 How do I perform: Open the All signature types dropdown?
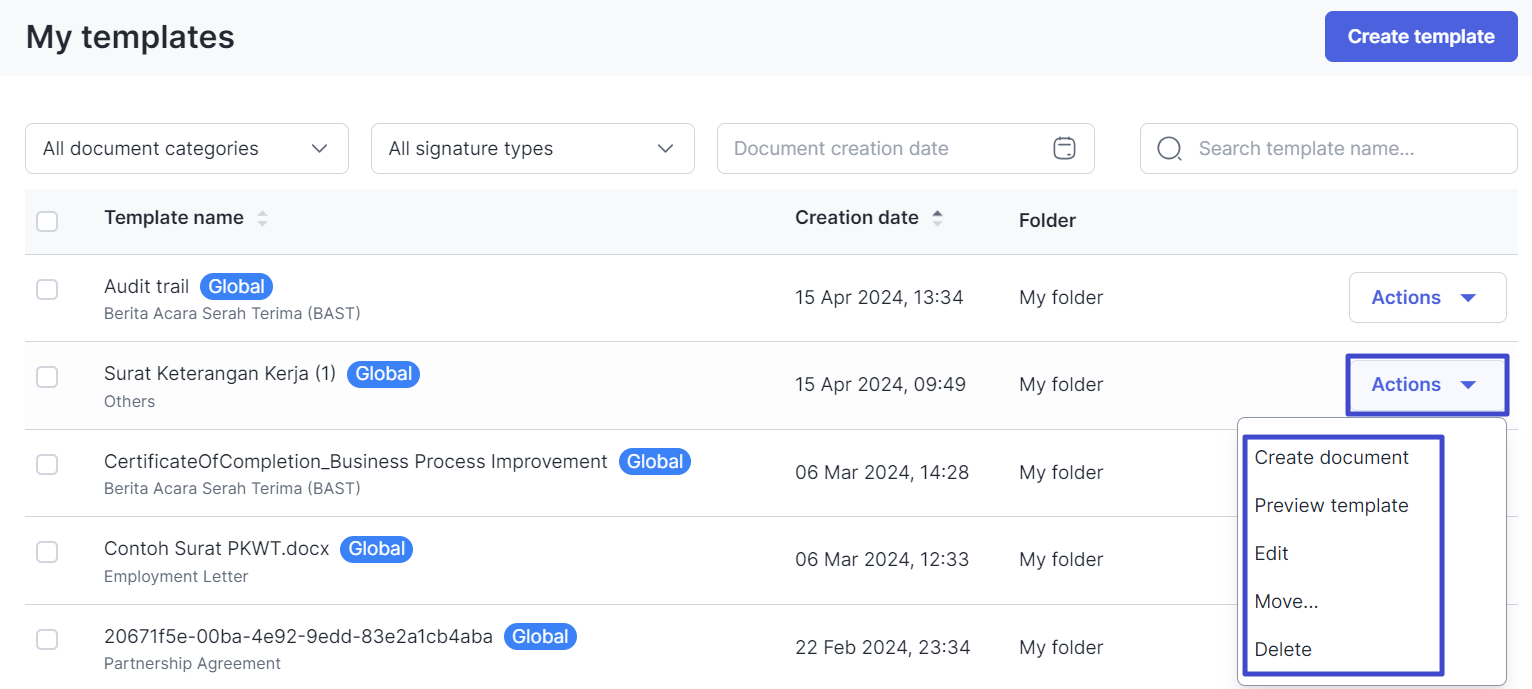click(533, 149)
